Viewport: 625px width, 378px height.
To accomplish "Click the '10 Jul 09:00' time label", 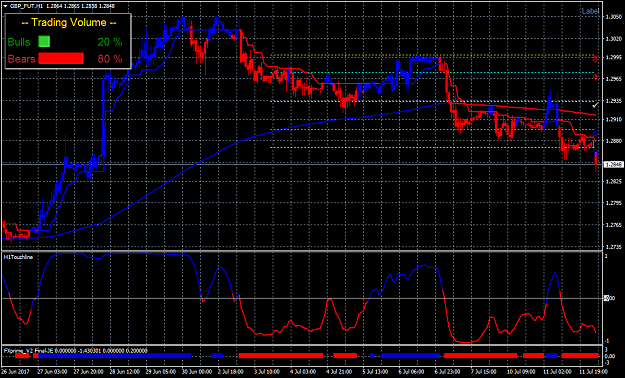I will (x=521, y=372).
